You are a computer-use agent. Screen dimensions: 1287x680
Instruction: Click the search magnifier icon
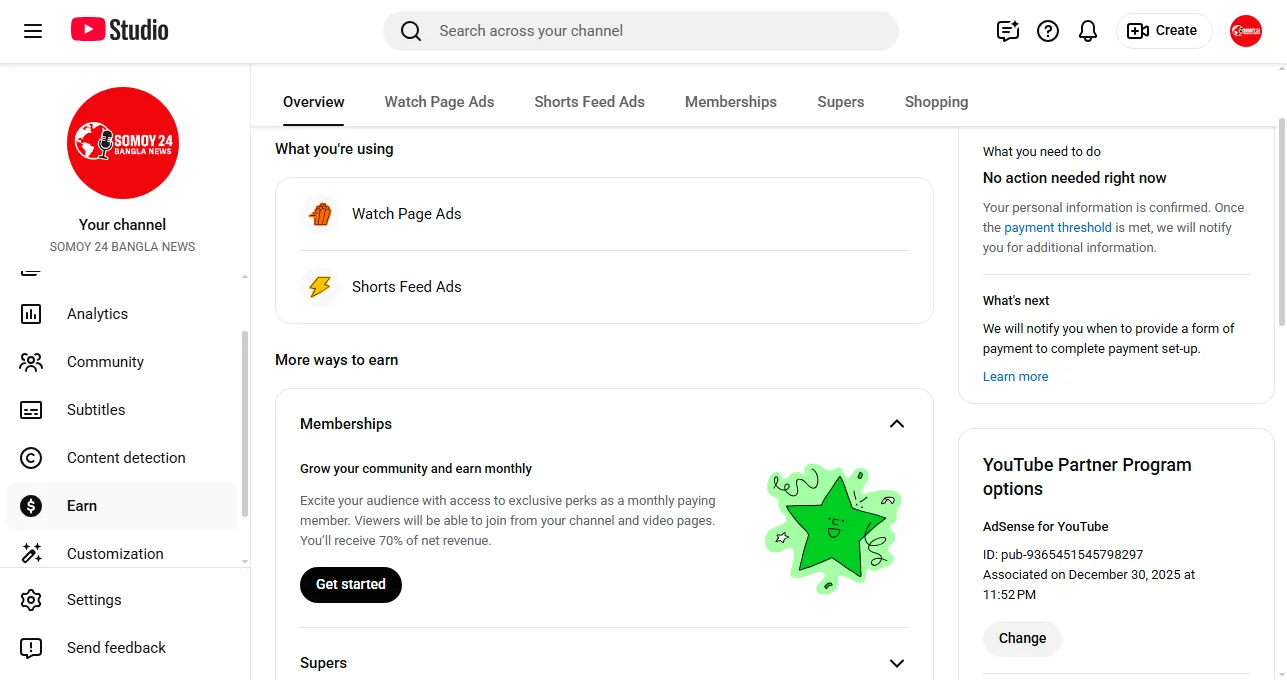point(411,31)
